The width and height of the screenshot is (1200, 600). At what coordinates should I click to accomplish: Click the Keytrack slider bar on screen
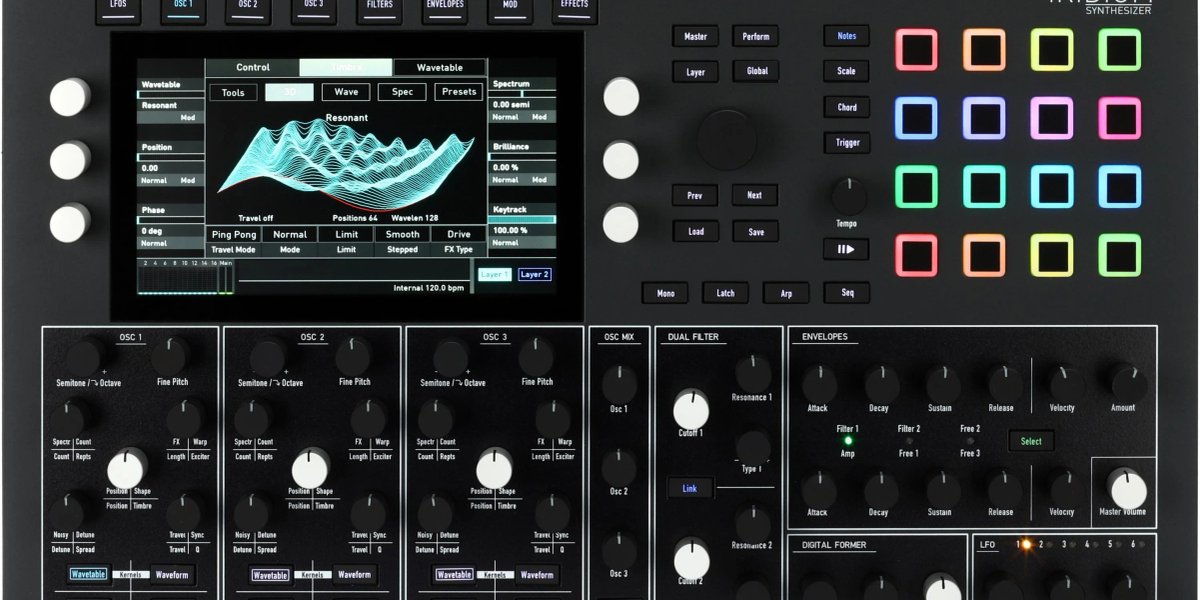click(x=522, y=220)
